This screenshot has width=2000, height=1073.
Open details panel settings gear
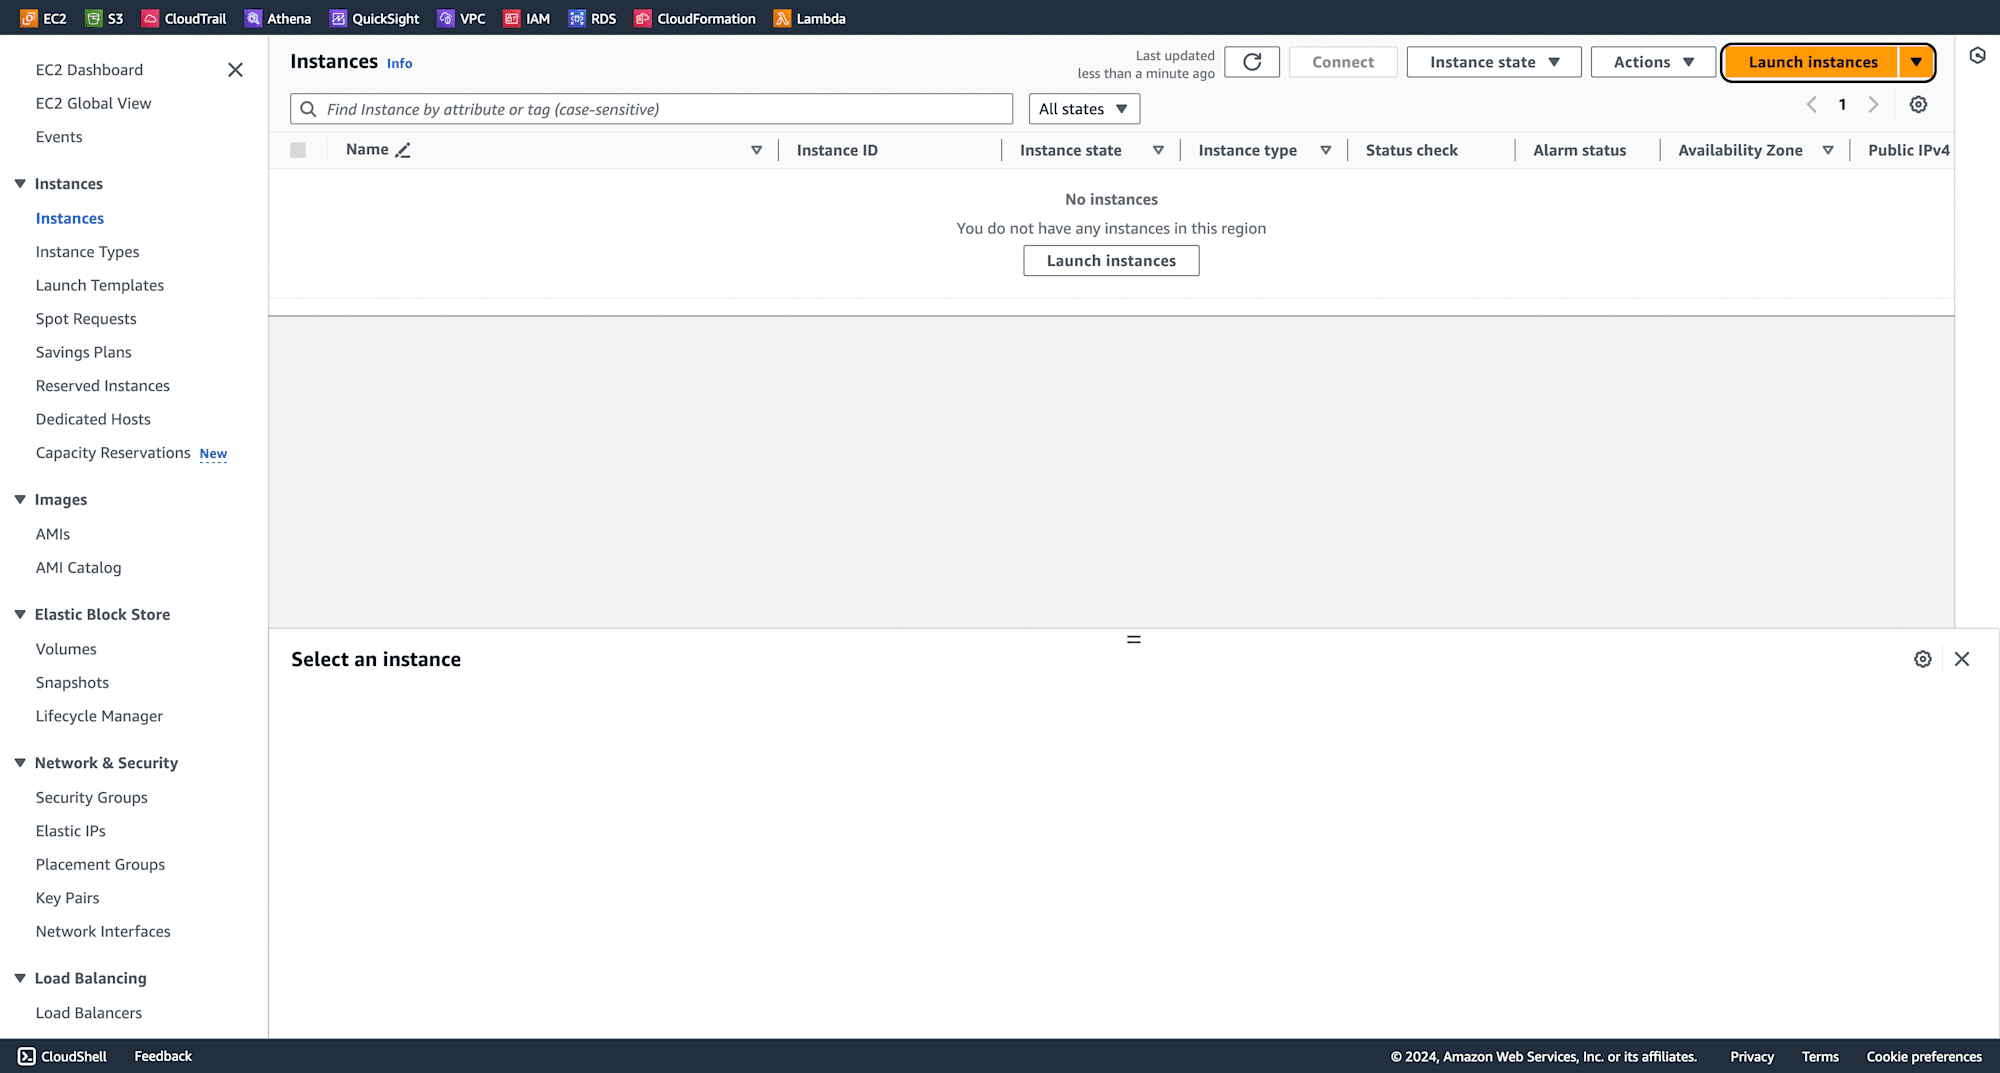tap(1922, 659)
